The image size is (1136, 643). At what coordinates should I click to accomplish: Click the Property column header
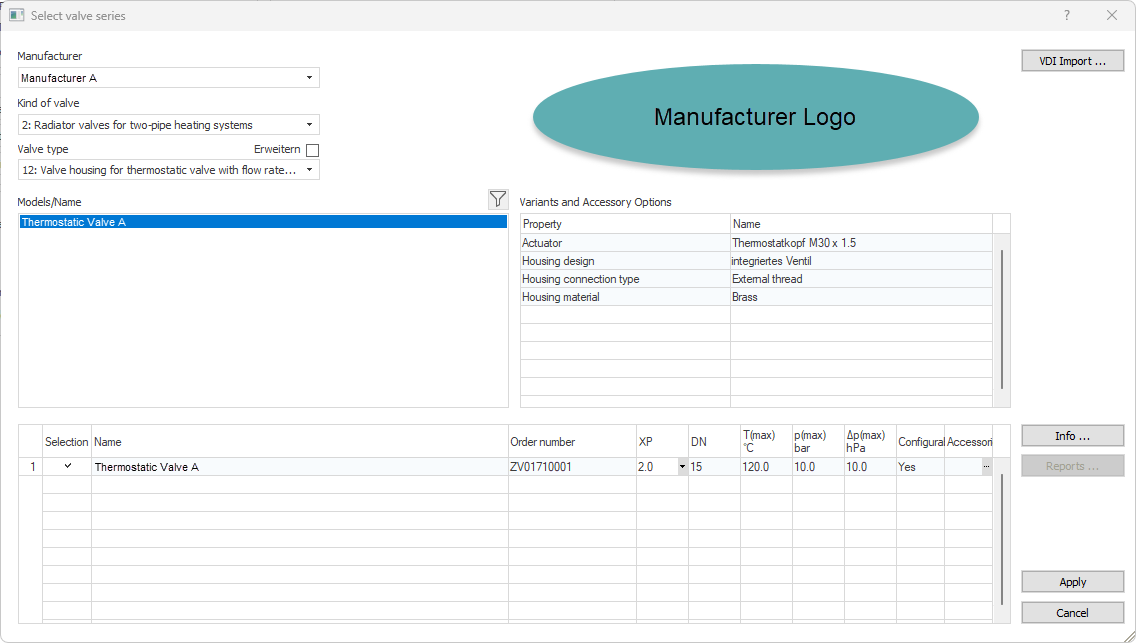(x=625, y=224)
